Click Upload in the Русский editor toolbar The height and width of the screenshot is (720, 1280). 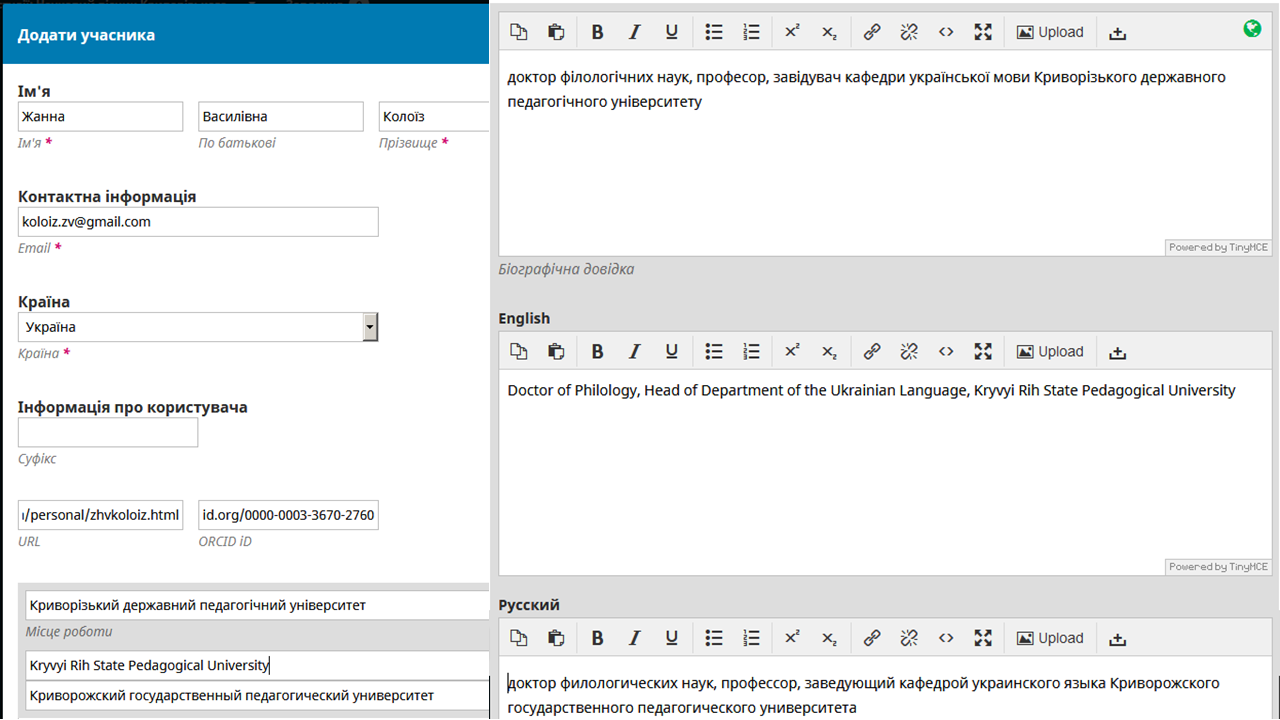[1050, 638]
